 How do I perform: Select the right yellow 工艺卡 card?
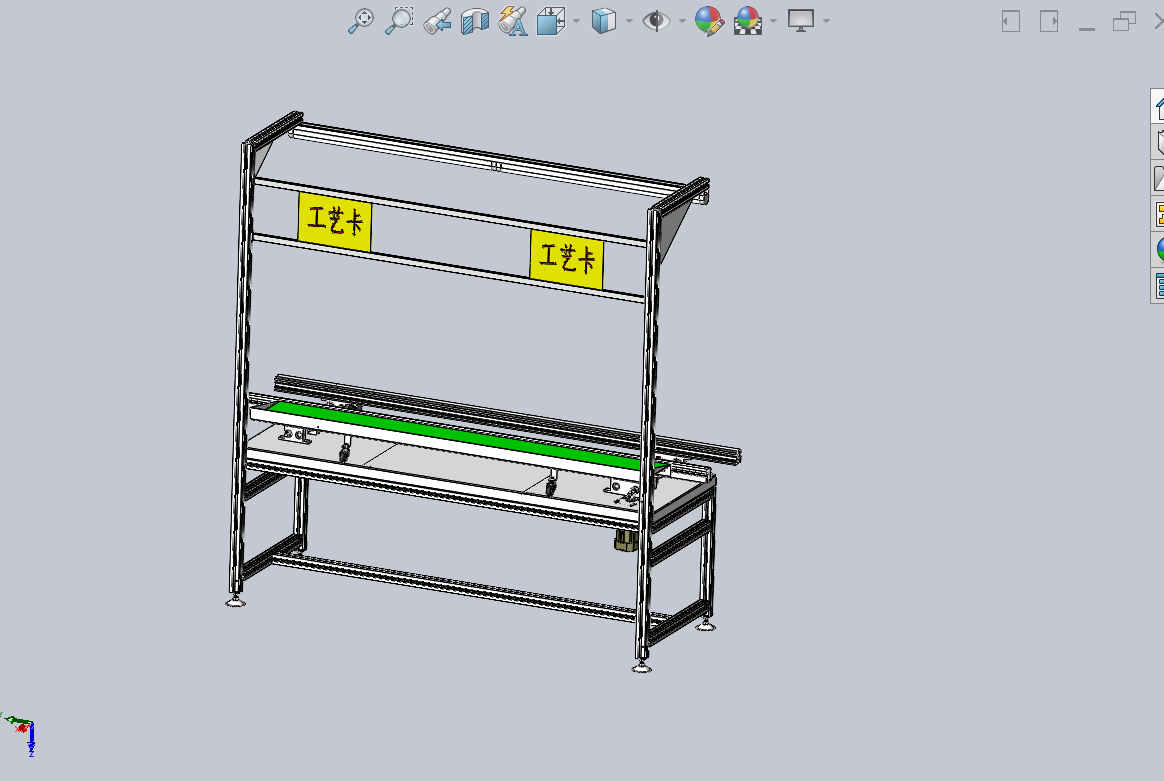(x=566, y=259)
